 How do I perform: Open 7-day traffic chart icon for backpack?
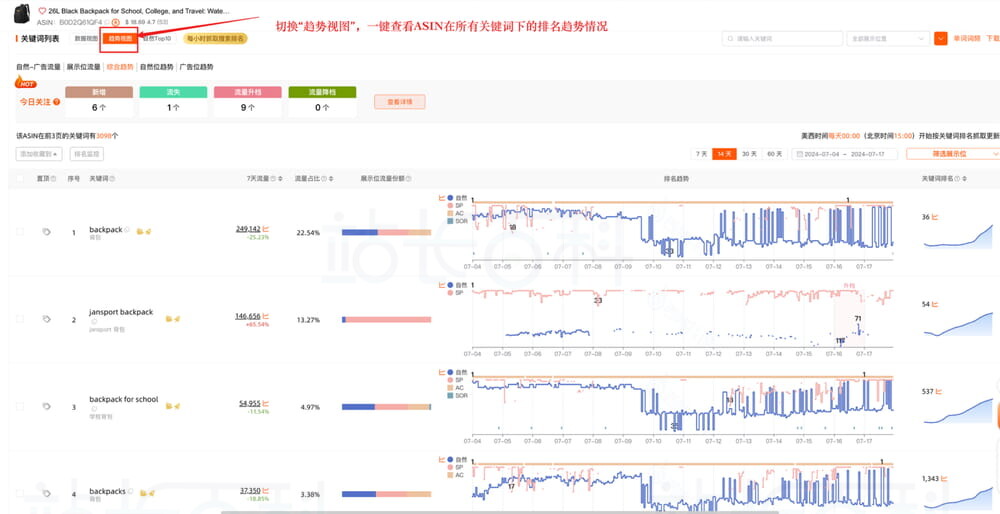[x=266, y=228]
